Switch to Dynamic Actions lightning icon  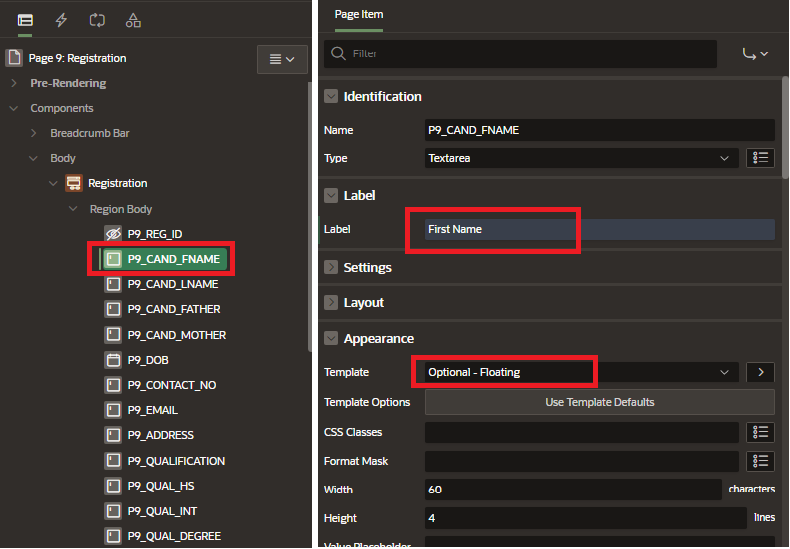click(62, 20)
